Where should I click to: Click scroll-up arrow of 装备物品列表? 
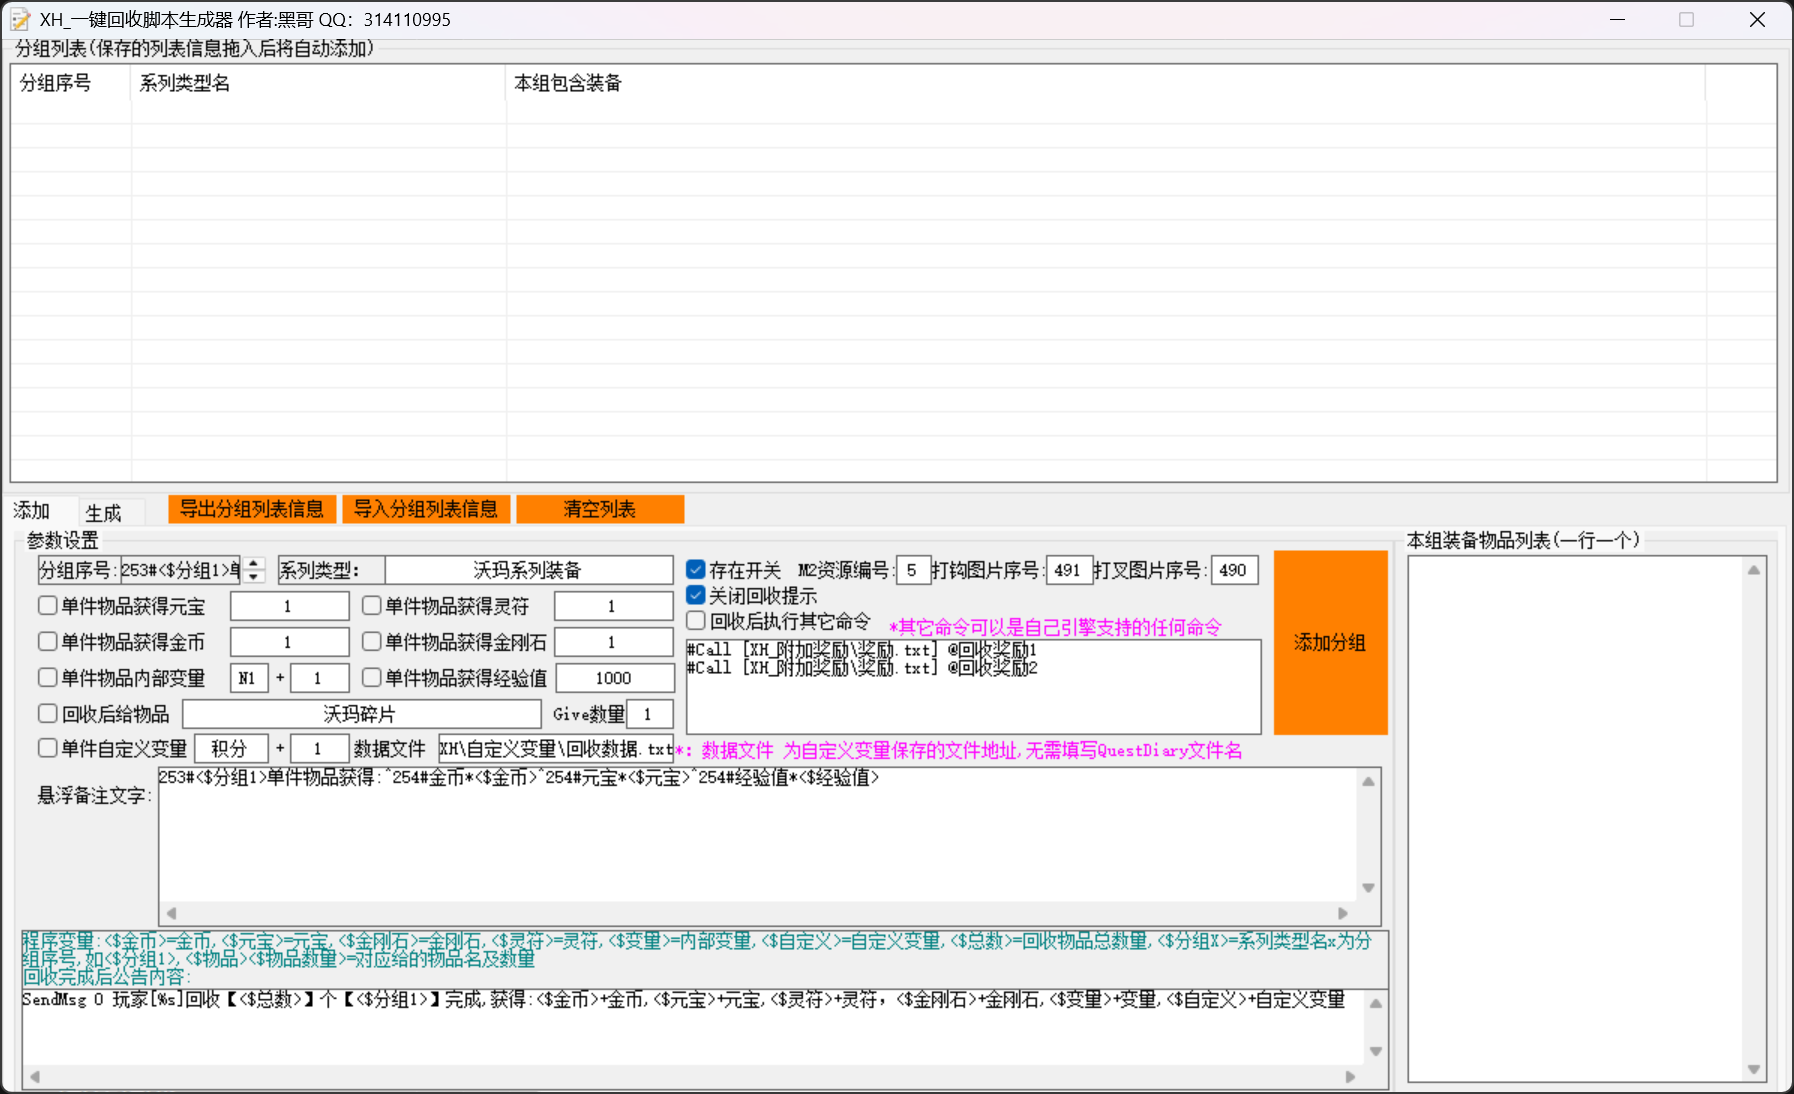(1753, 570)
